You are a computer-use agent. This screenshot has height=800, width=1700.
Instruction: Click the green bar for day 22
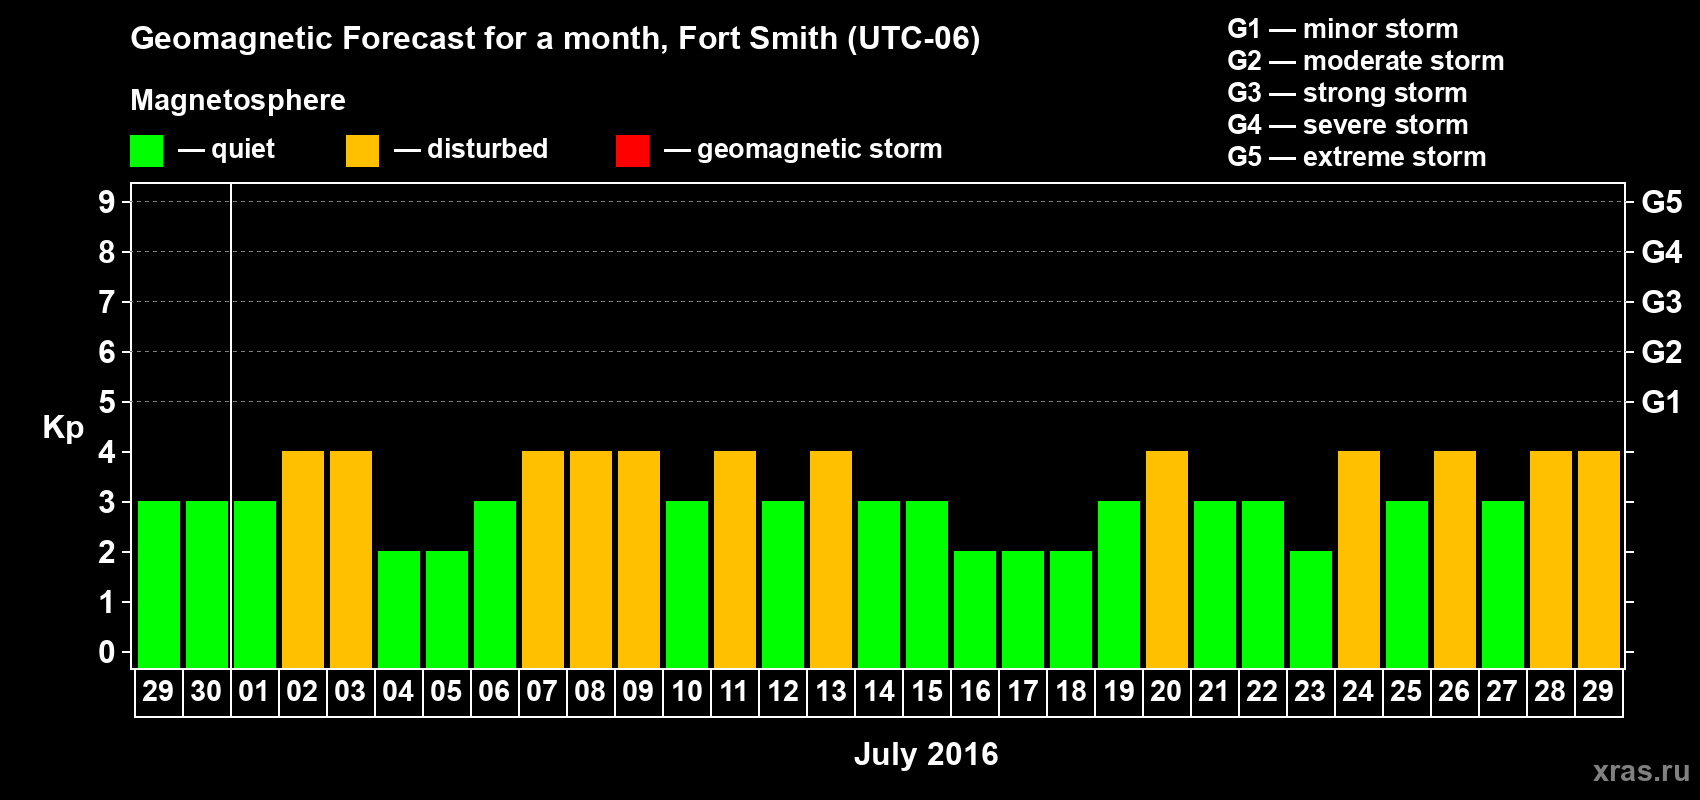[x=1263, y=585]
